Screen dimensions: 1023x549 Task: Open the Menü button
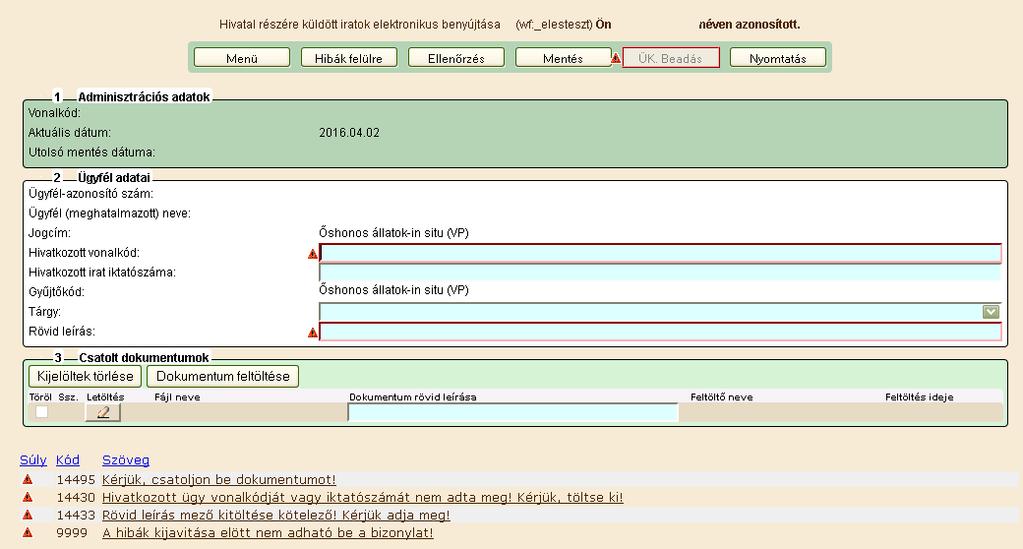coord(241,58)
